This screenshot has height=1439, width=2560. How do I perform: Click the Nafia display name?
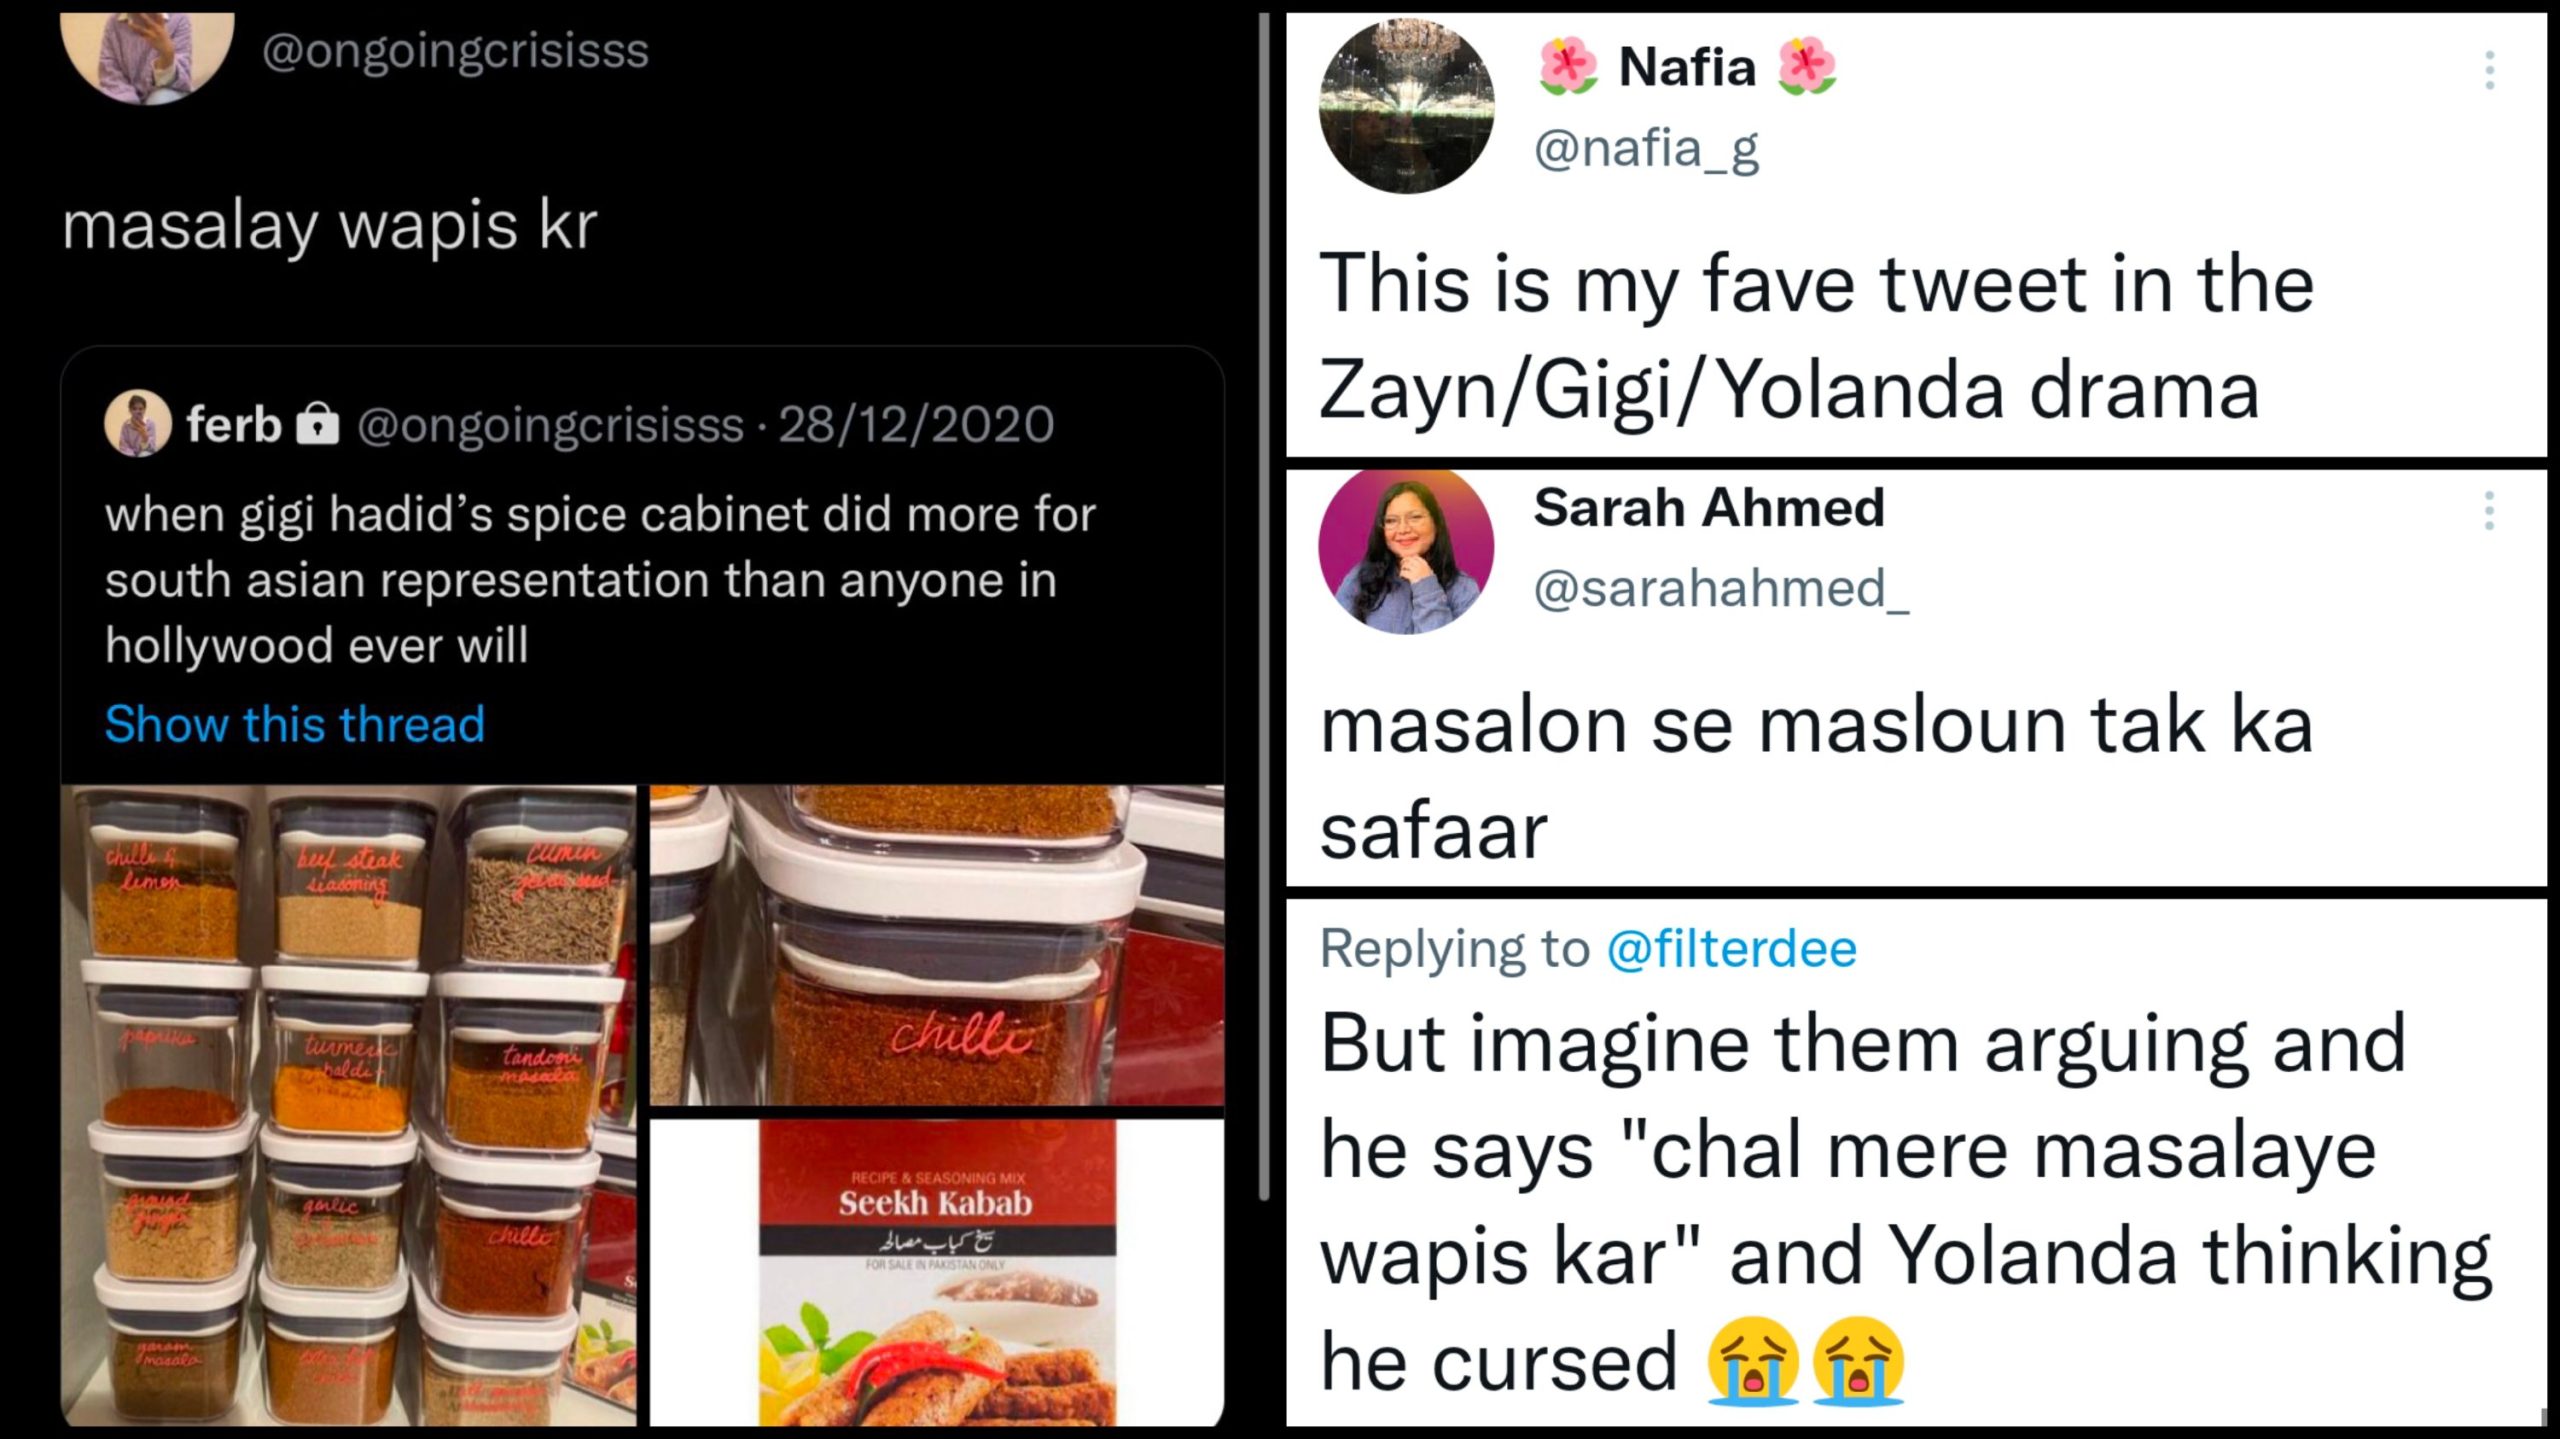[x=1687, y=67]
